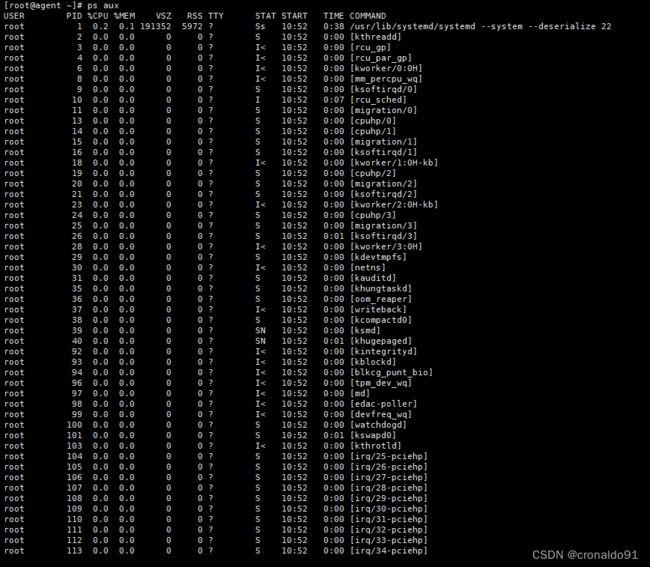Viewport: 650px width, 567px height.
Task: Select the [migration/0] process name
Action: pos(383,110)
